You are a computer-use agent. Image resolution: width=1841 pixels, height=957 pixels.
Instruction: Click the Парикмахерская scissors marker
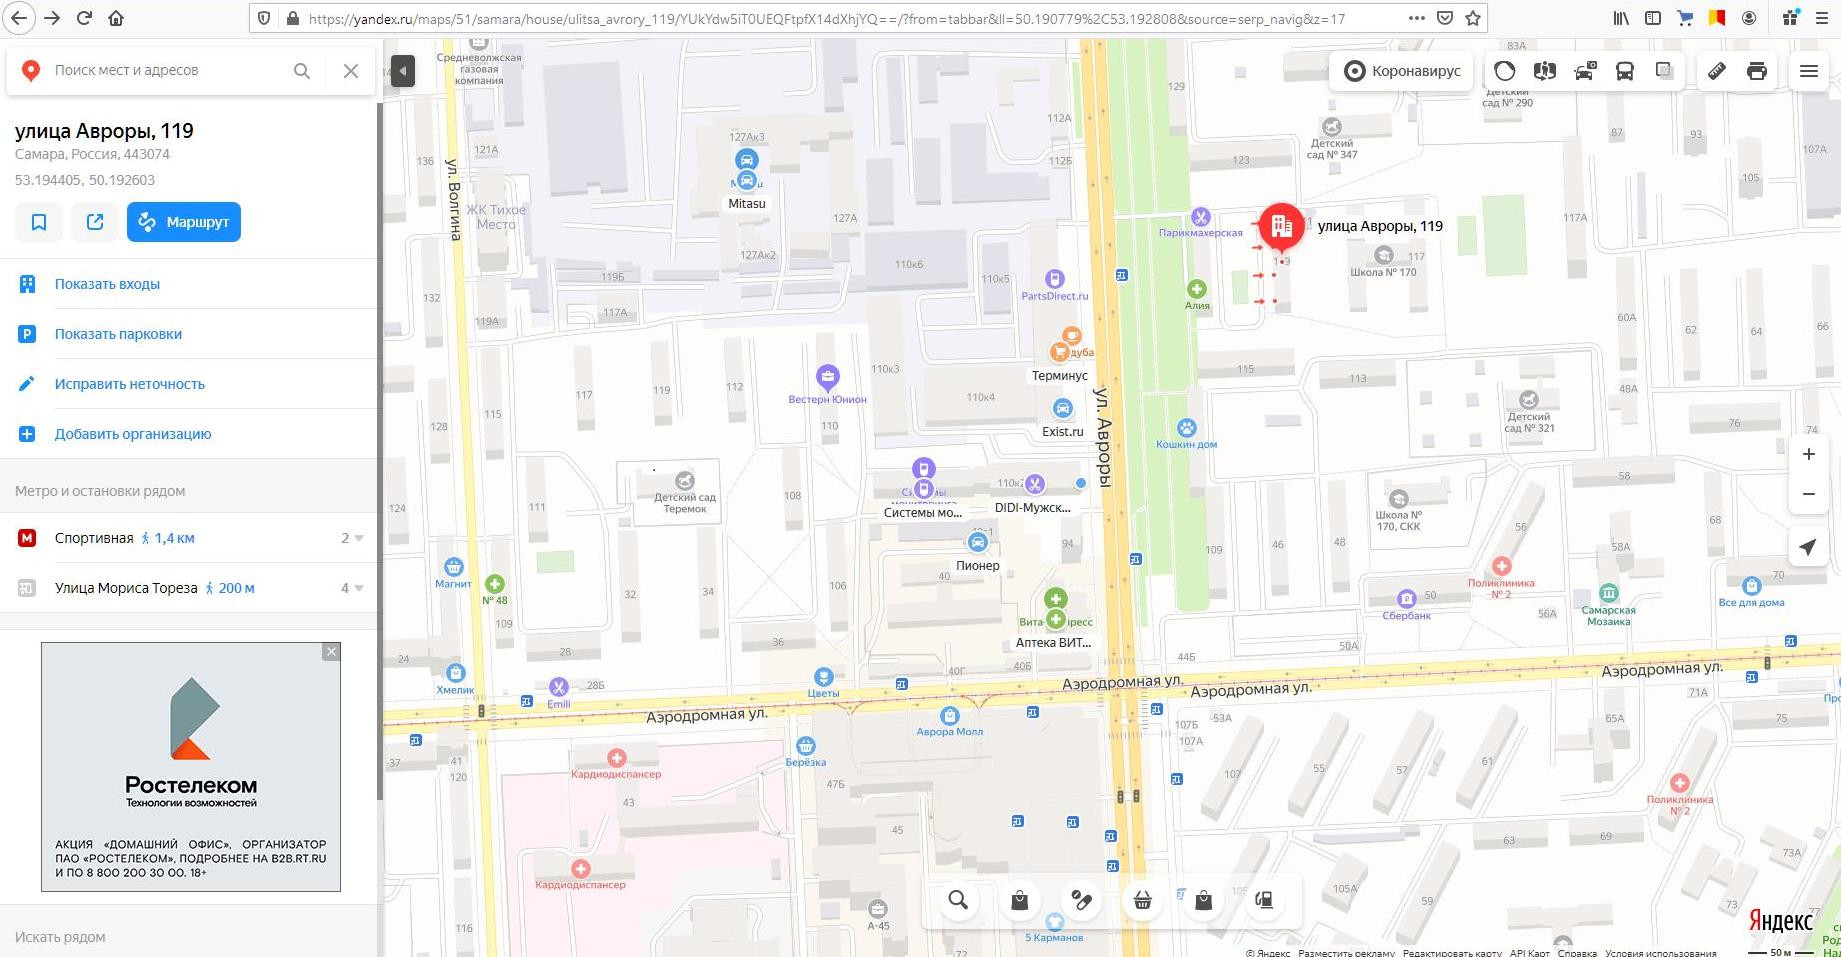[1200, 217]
